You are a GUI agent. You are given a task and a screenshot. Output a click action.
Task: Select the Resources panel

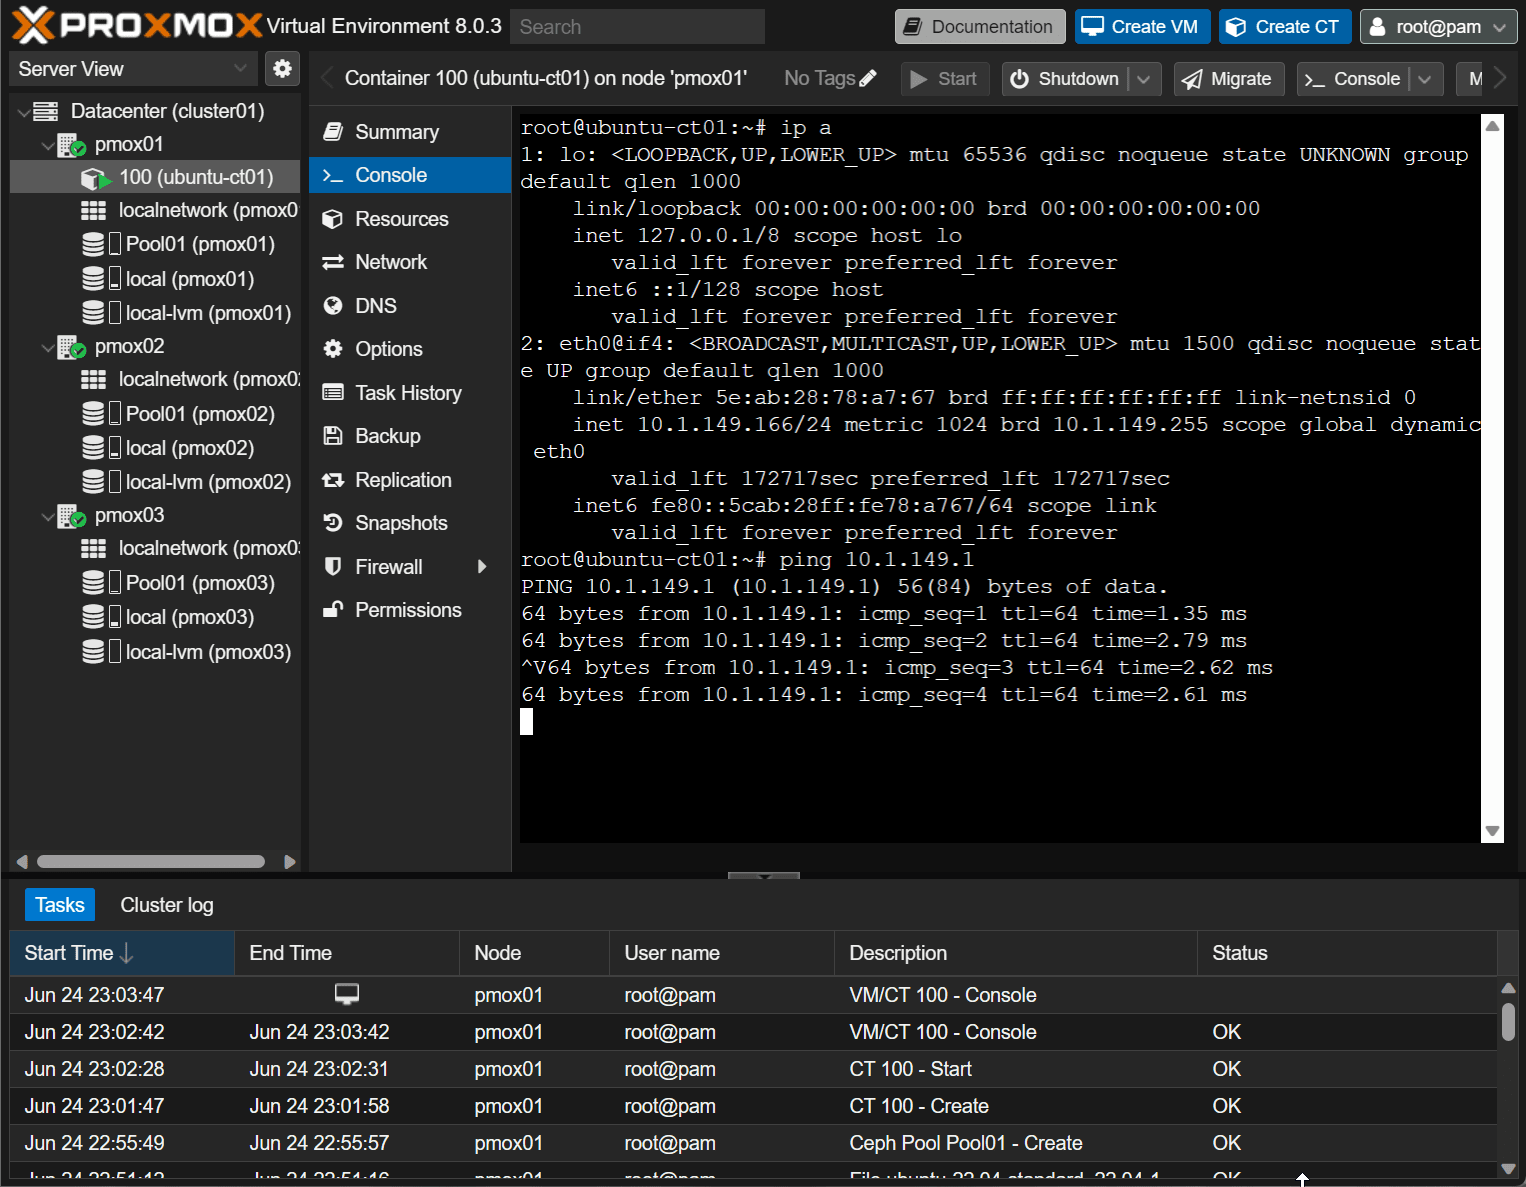coord(401,219)
